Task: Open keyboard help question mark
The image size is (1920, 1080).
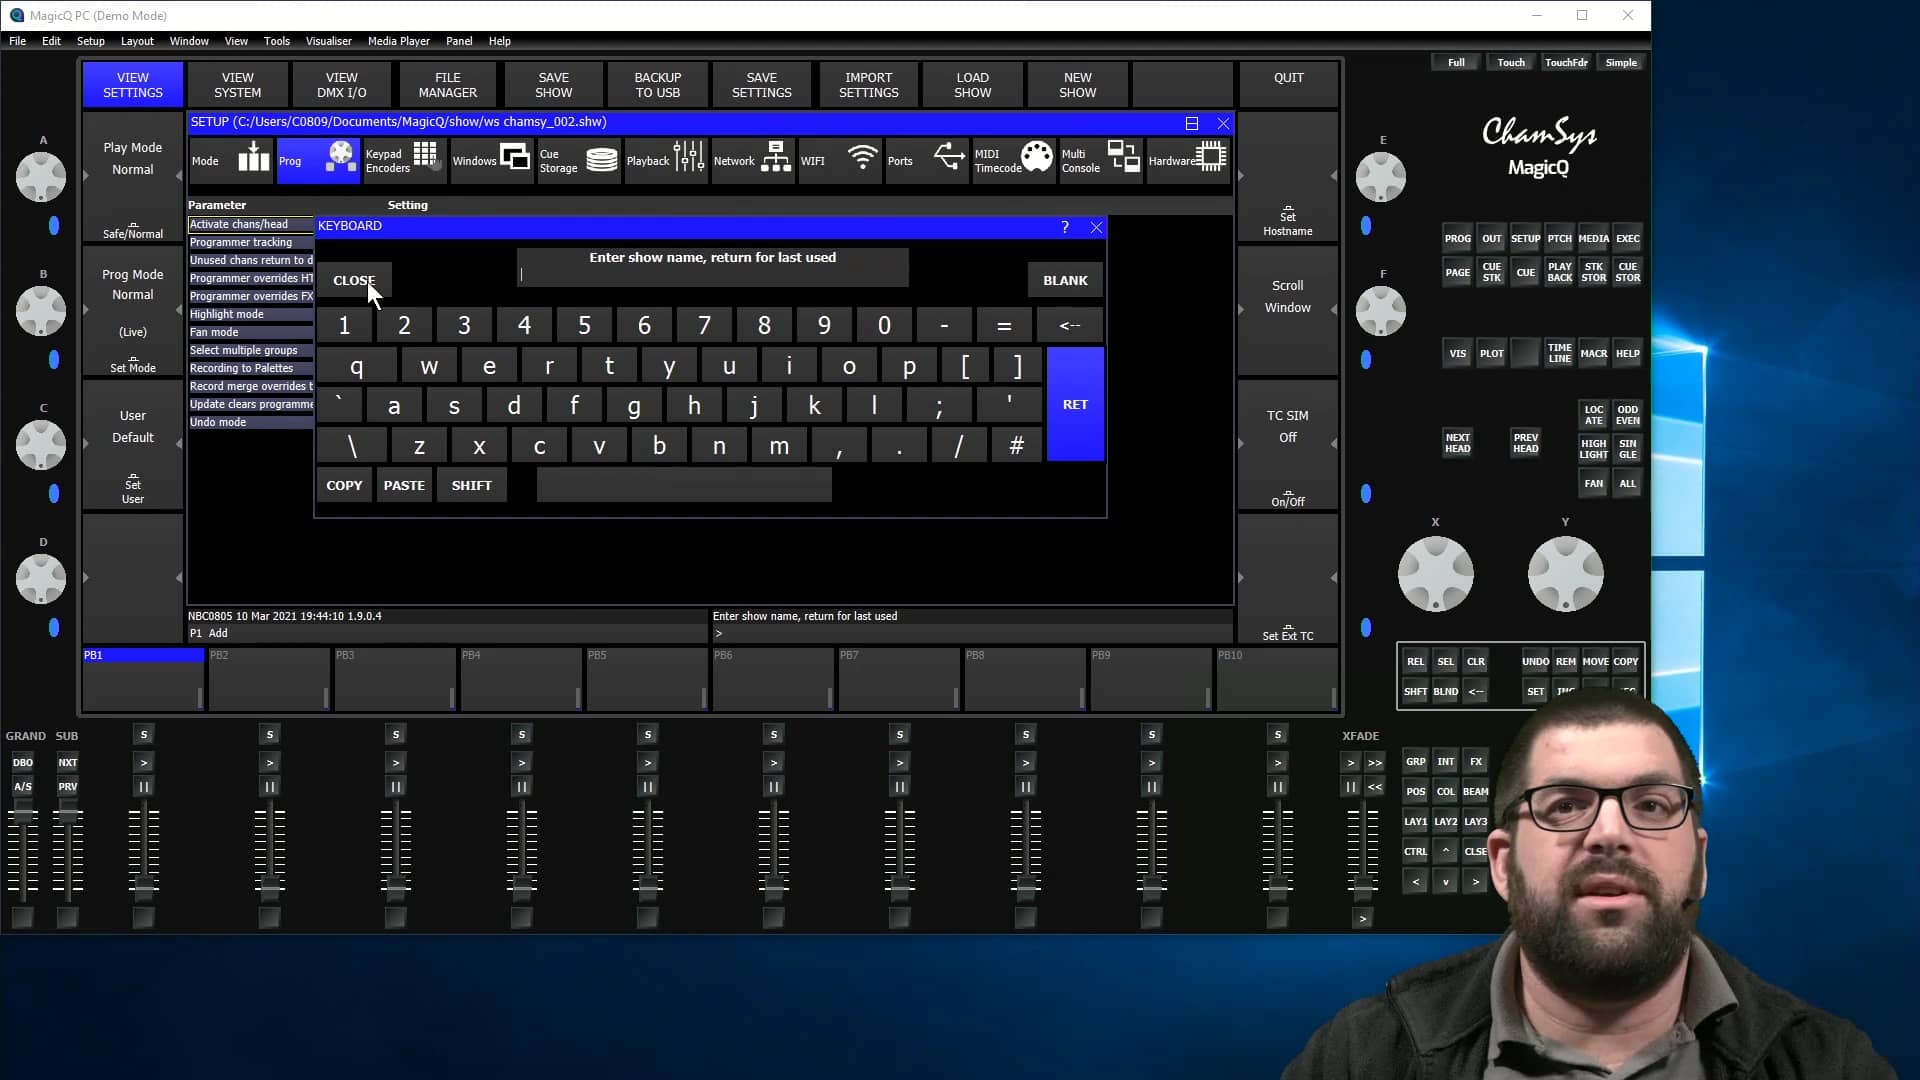Action: click(x=1065, y=227)
